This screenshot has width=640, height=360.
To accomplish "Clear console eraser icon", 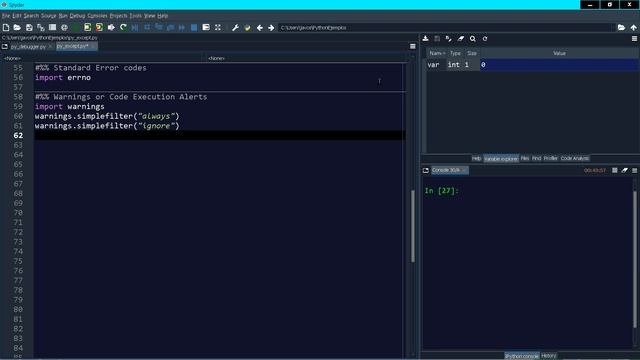I will point(624,170).
